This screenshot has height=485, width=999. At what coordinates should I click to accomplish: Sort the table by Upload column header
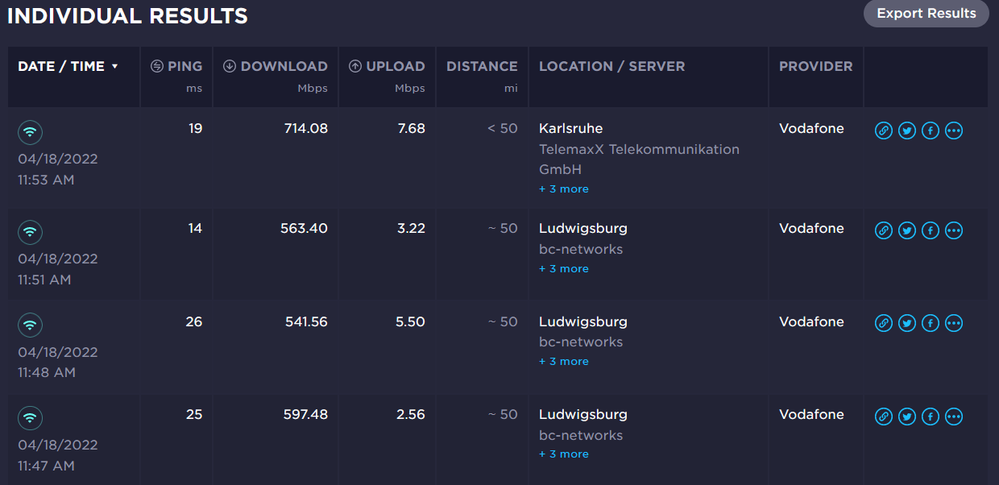[387, 67]
